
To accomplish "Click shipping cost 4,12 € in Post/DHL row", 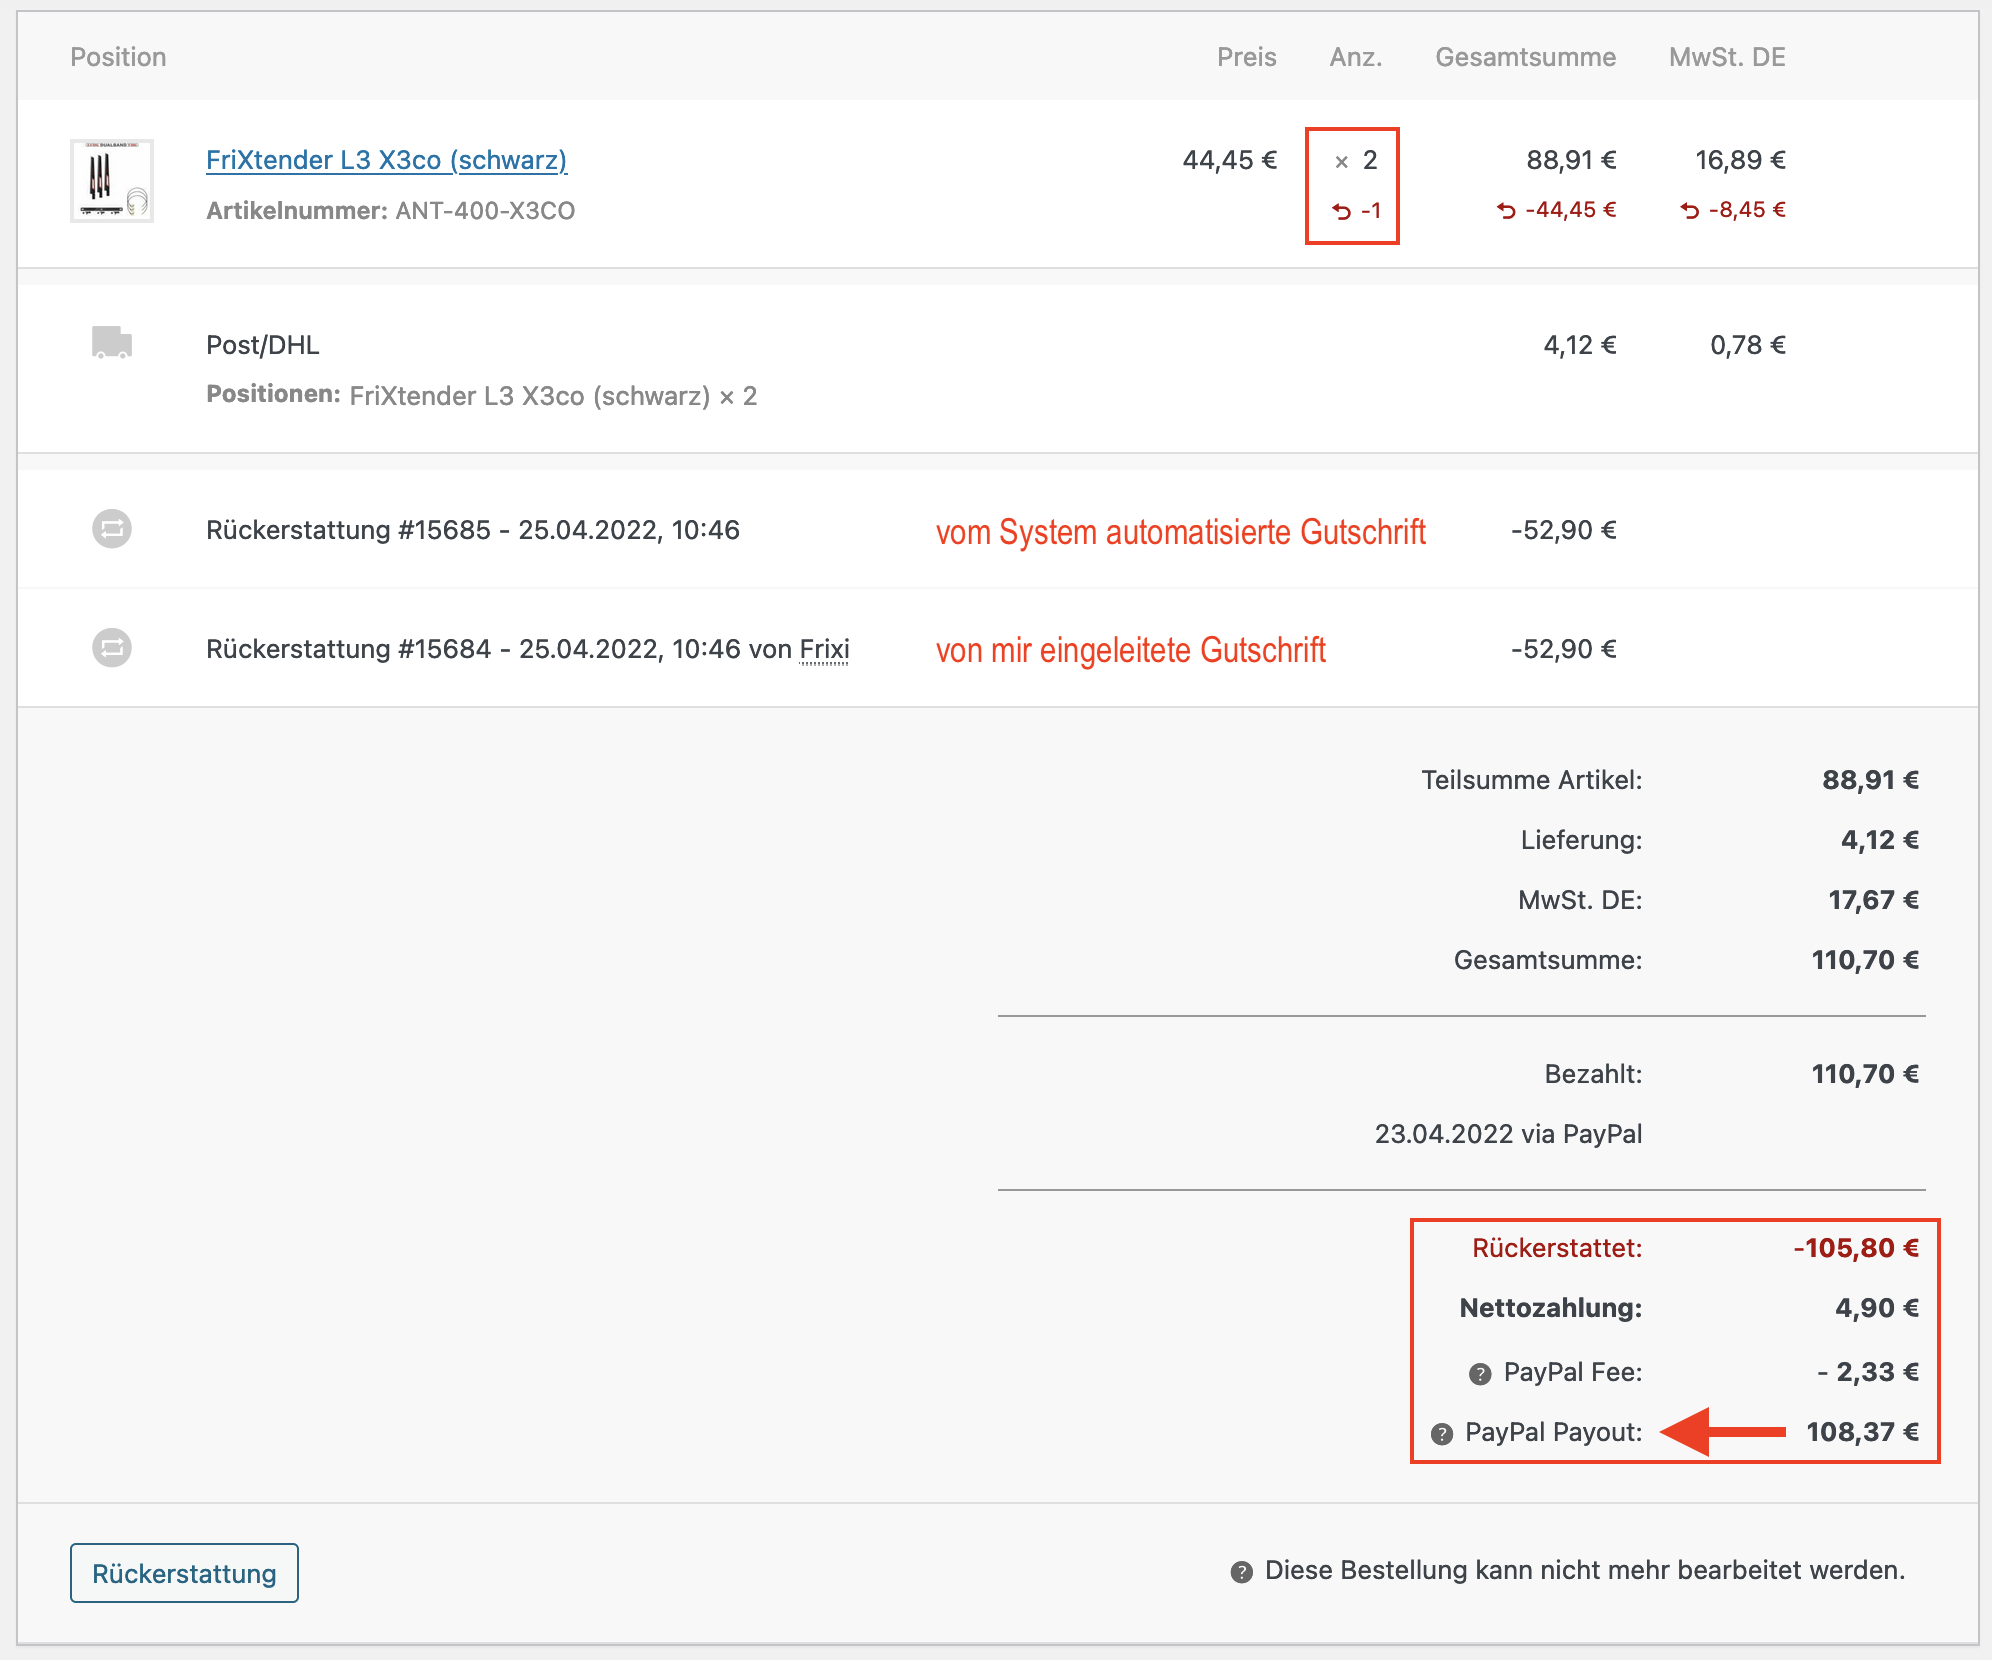I will (x=1580, y=345).
